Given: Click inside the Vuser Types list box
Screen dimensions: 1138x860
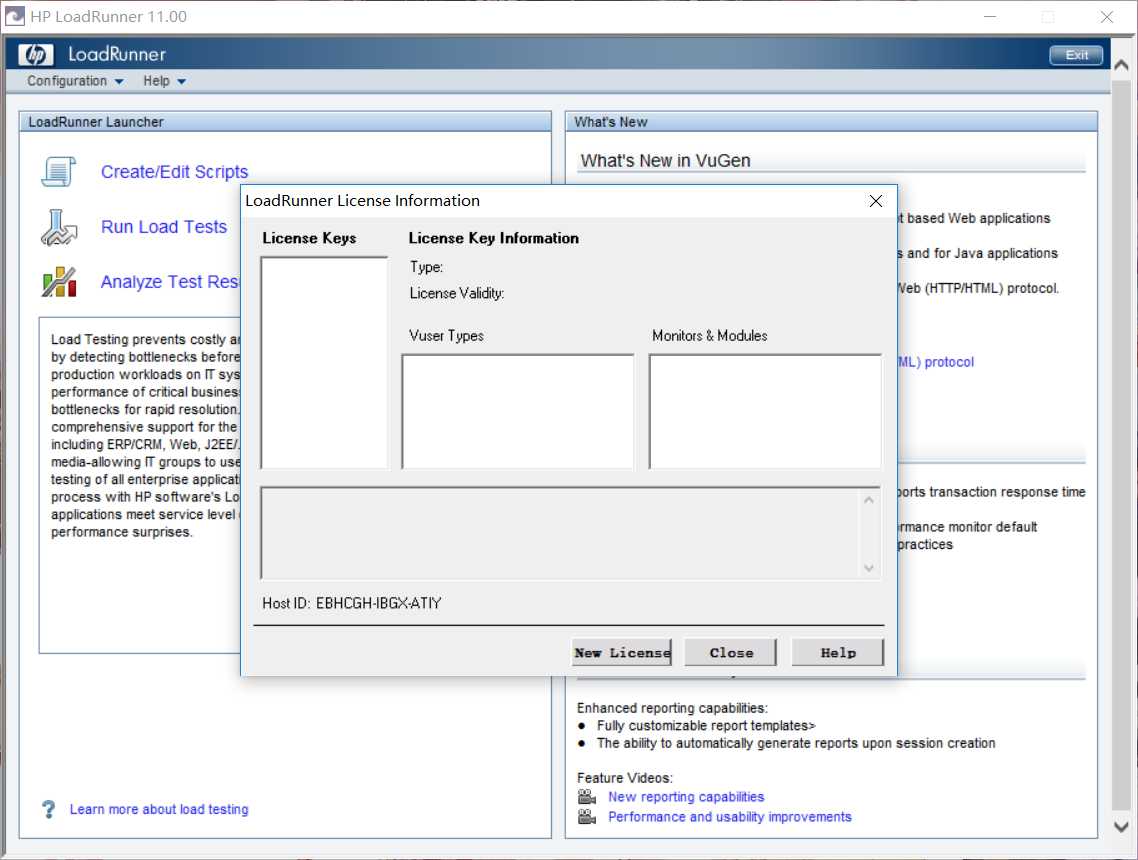Looking at the screenshot, I should point(517,411).
